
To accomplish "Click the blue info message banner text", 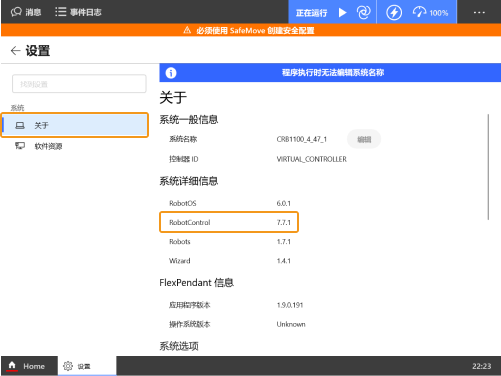I will (333, 73).
